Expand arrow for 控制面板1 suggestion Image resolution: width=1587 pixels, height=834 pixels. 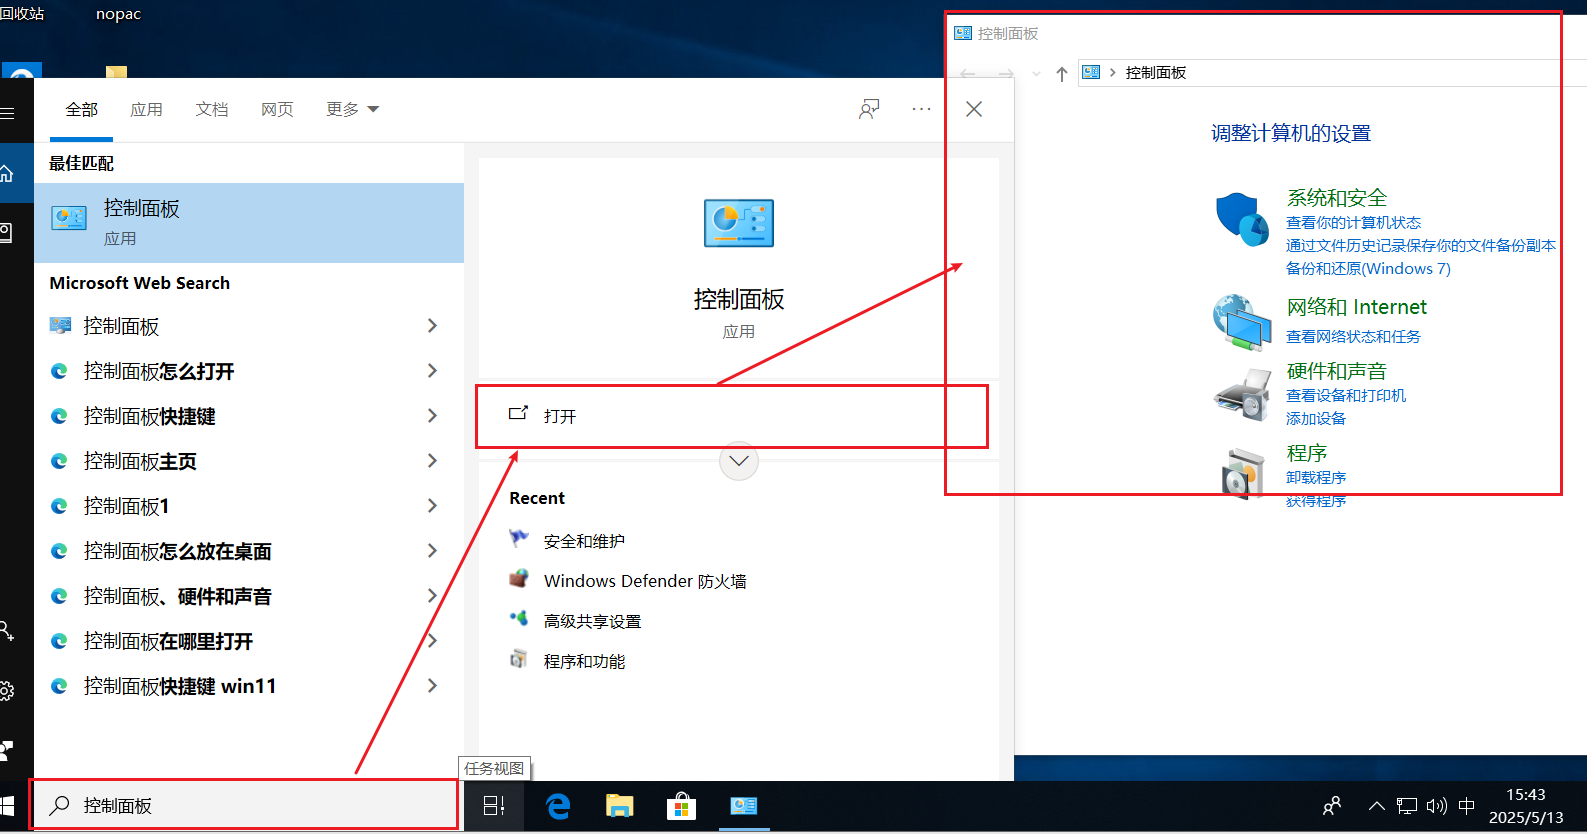432,506
